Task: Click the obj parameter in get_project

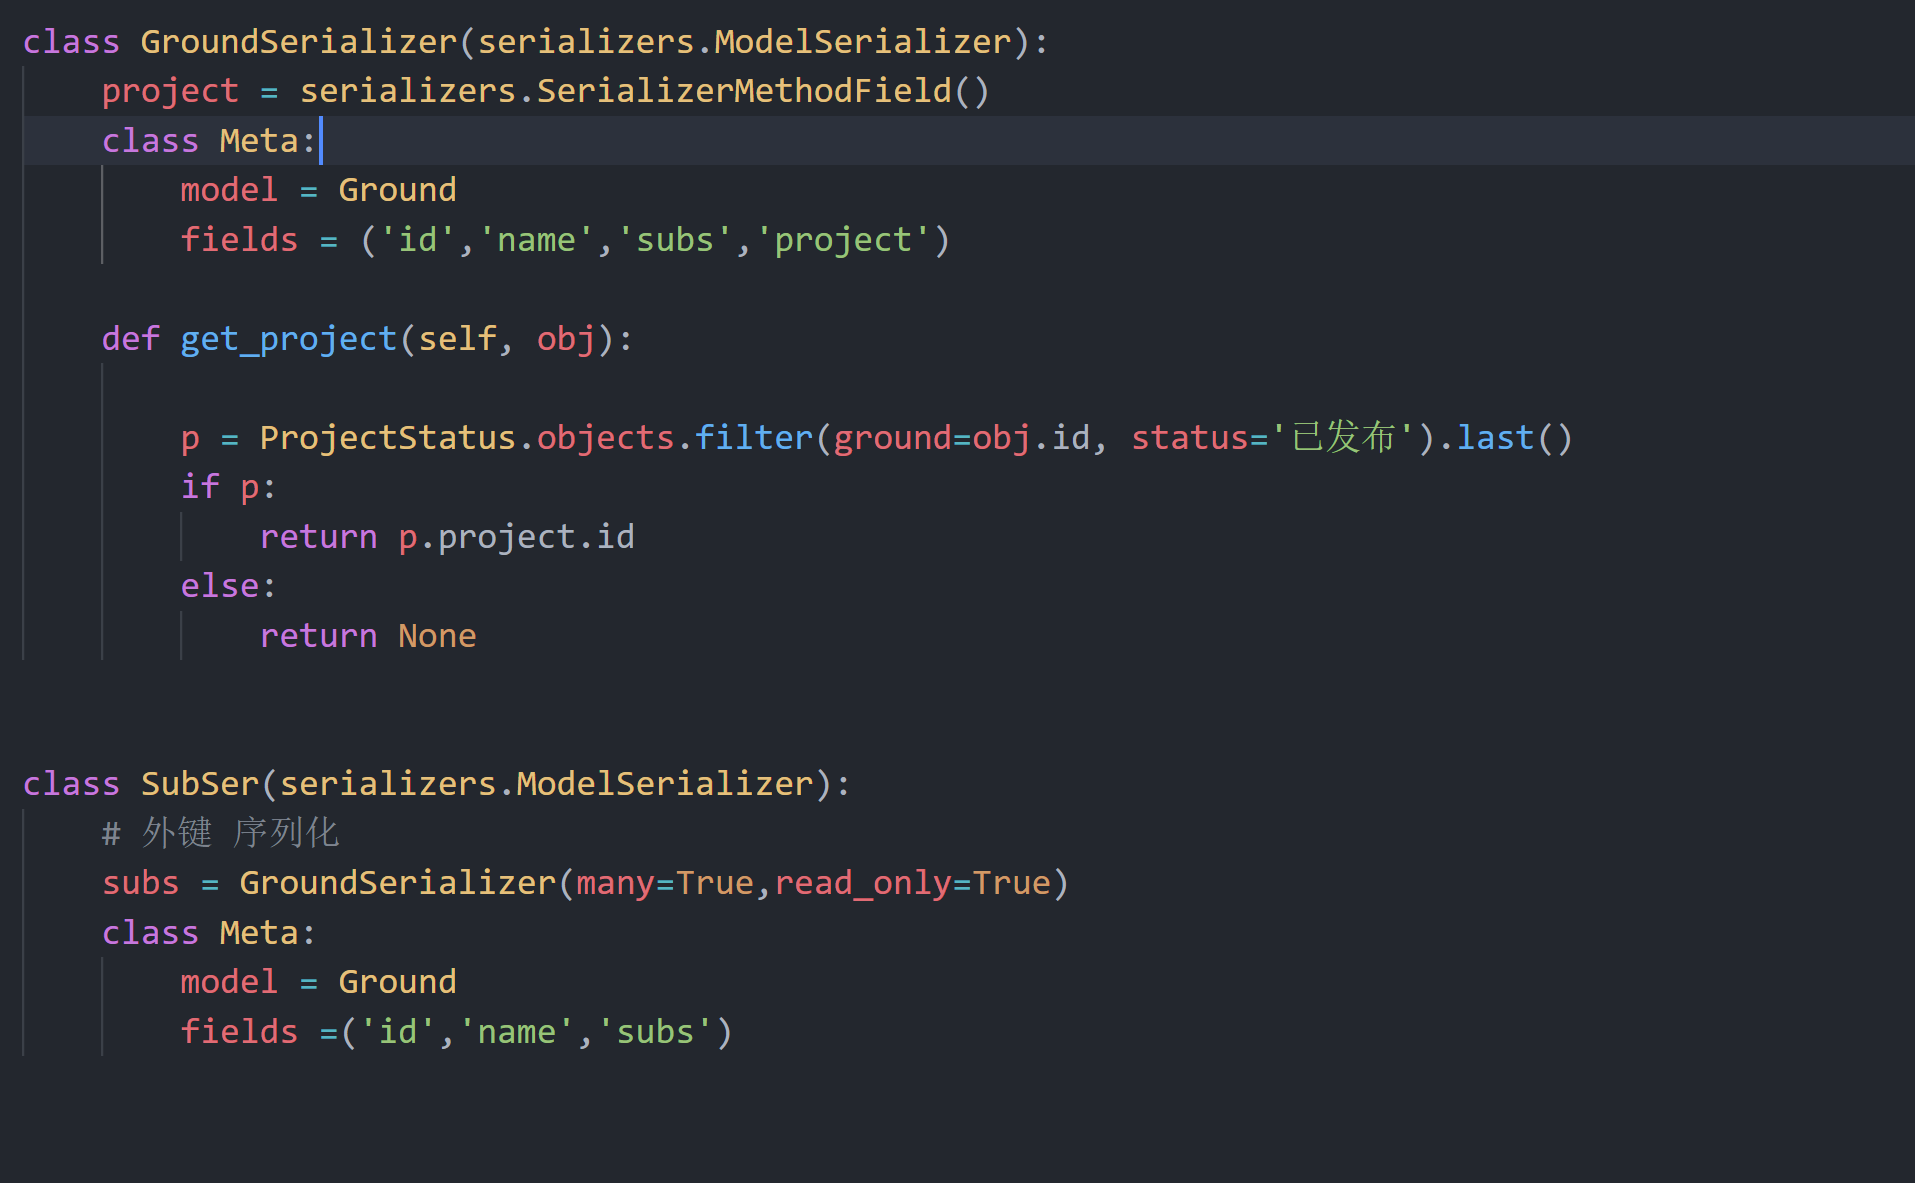Action: [x=566, y=339]
